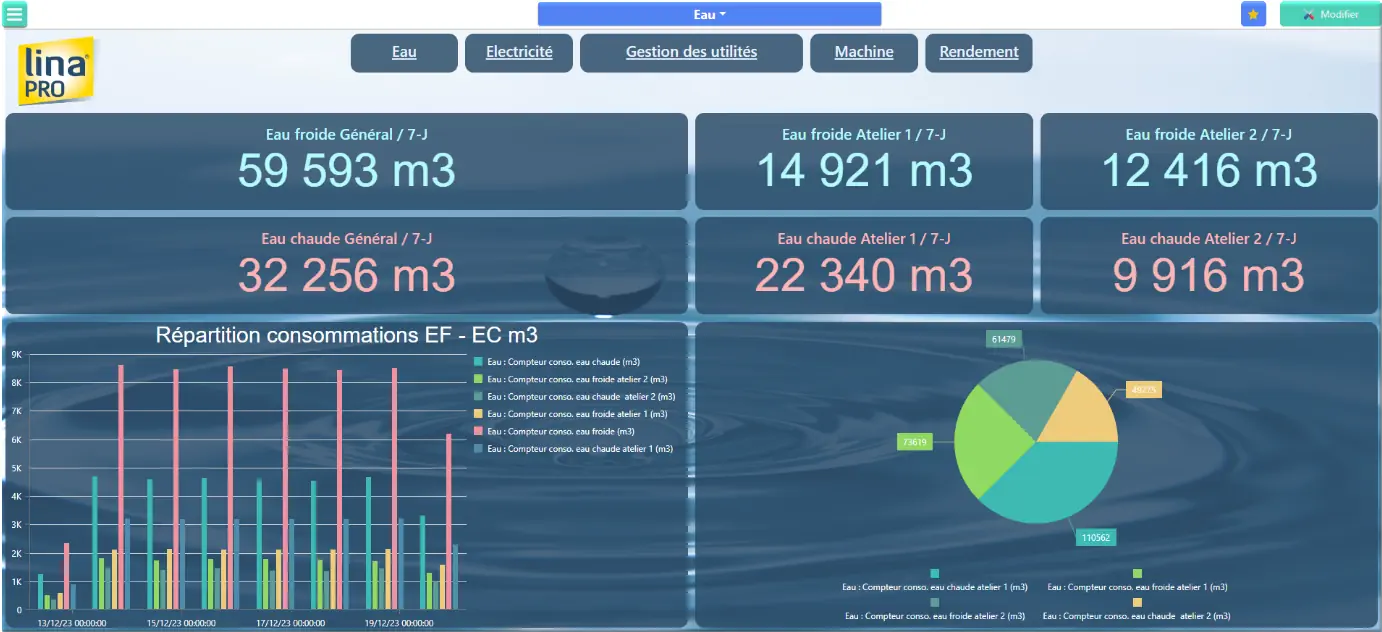Select the Eau froide Général 59 593 m3 tile
Viewport: 1382px width, 632px height.
pyautogui.click(x=346, y=161)
